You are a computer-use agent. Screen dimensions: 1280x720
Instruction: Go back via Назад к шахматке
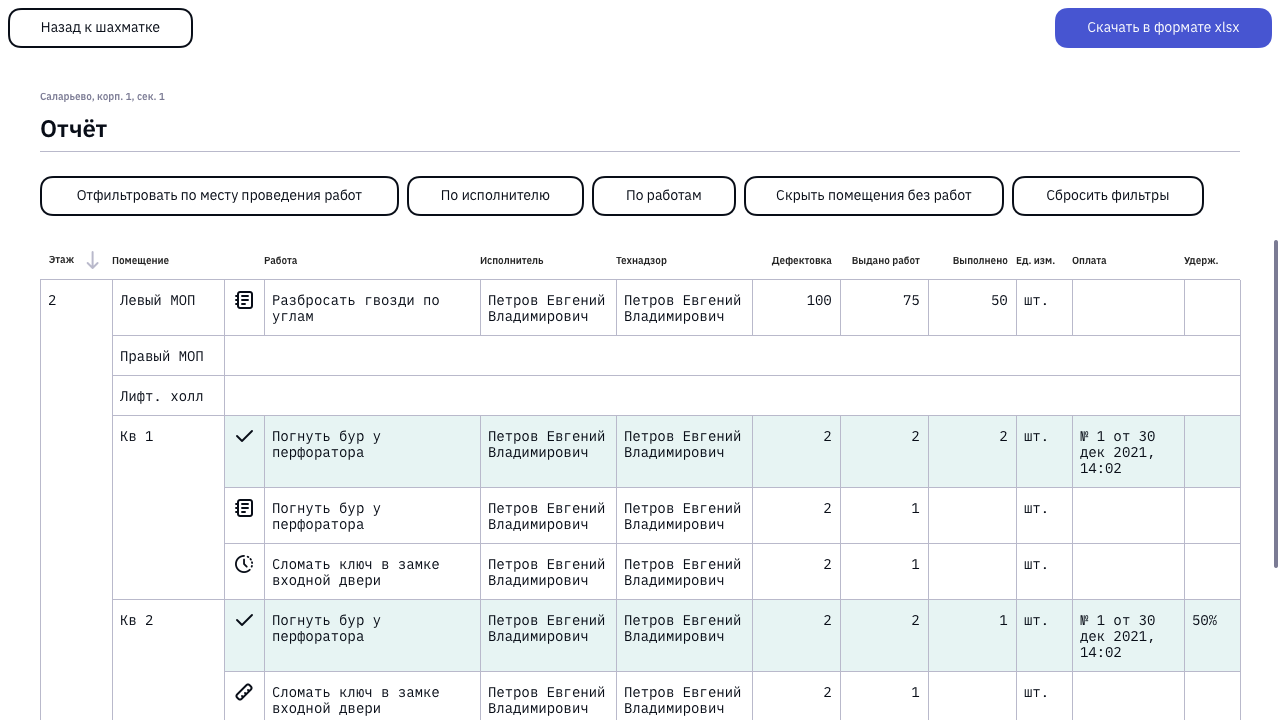coord(100,28)
